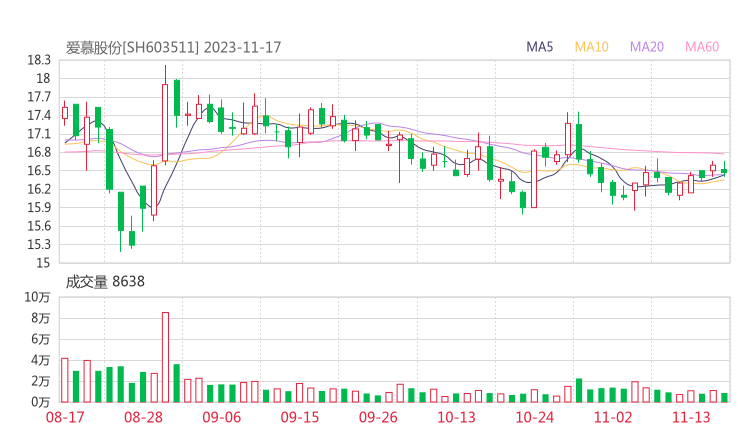This screenshot has width=740, height=440.
Task: Select the 10-13 date label
Action: [x=456, y=417]
